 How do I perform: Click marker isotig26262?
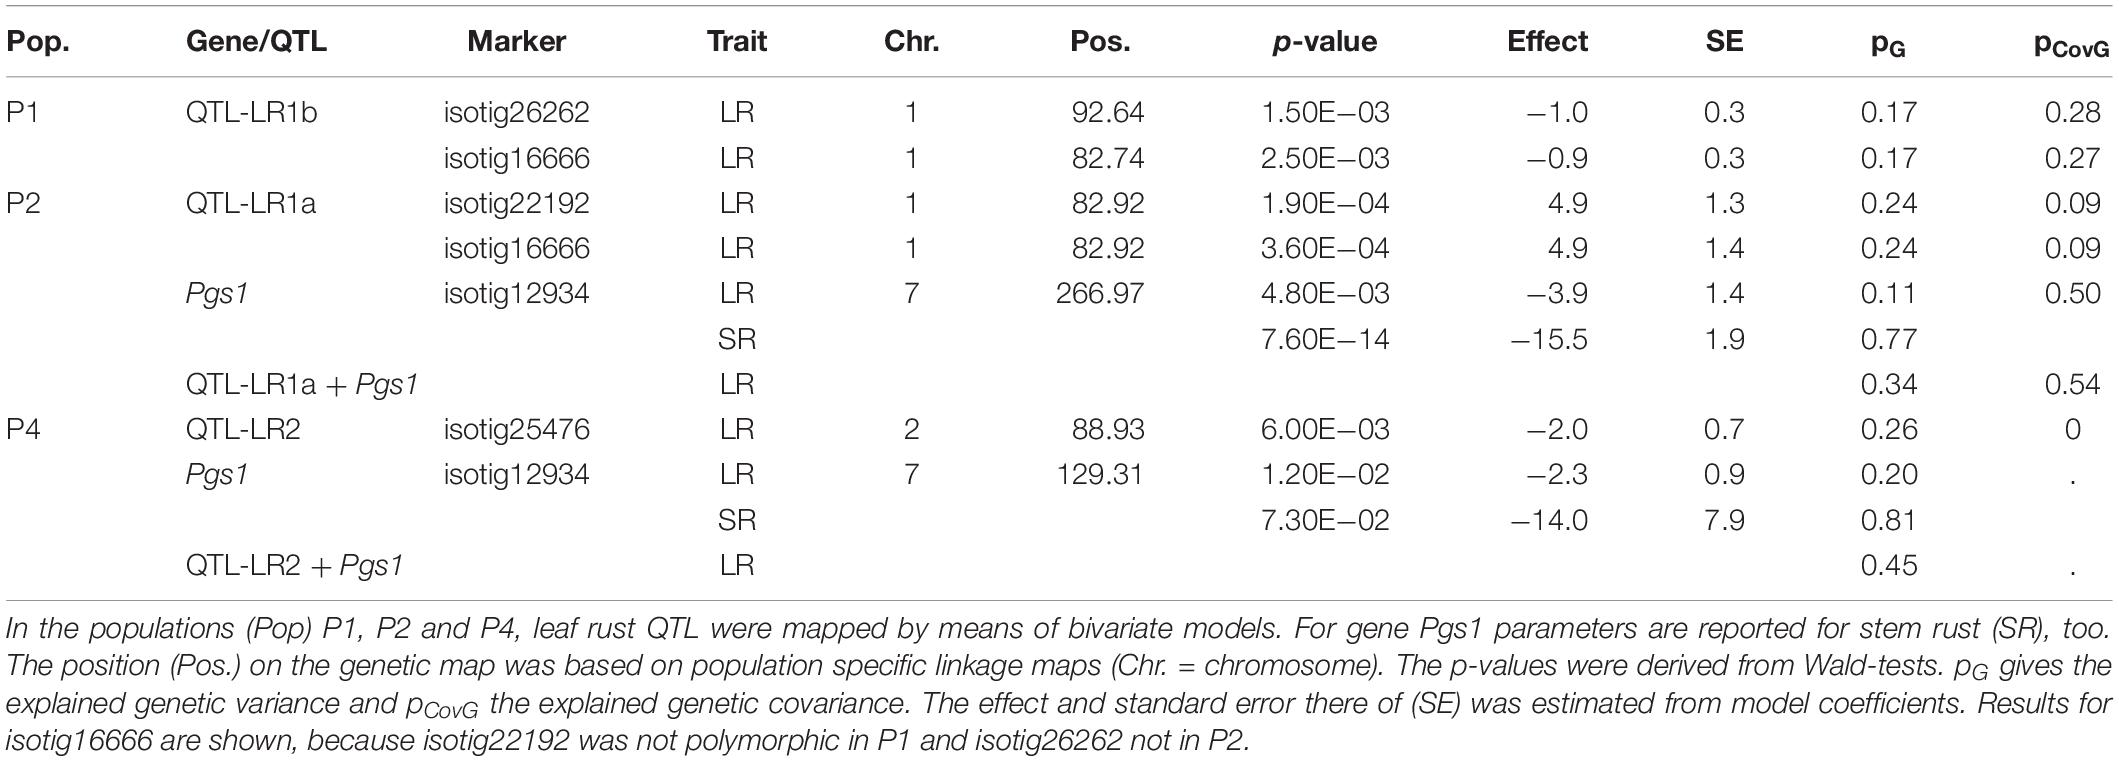click(x=516, y=112)
